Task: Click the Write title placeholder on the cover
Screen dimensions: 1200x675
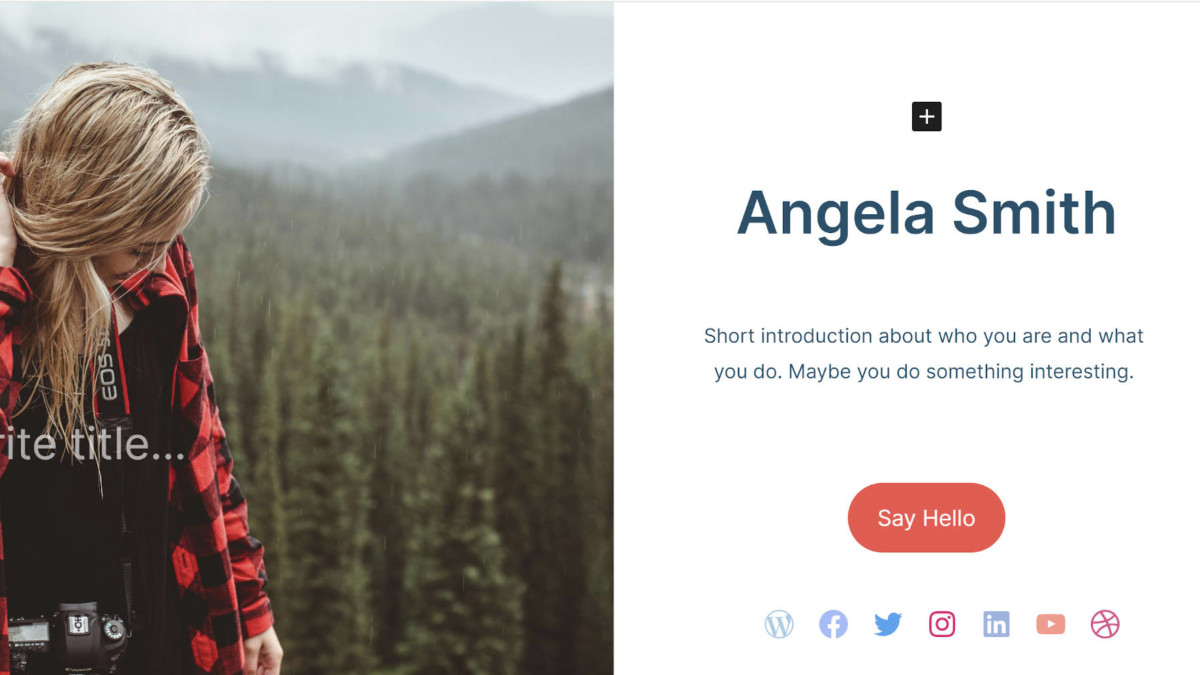Action: [x=92, y=445]
